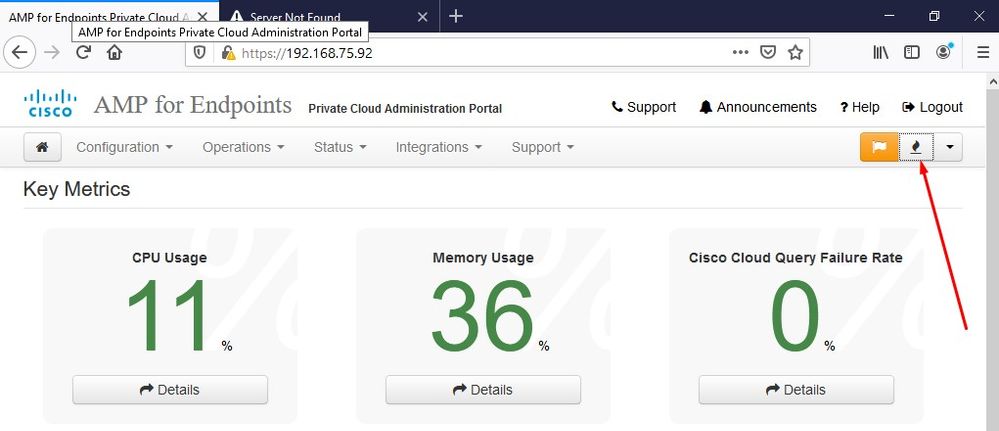The width and height of the screenshot is (999, 431).
Task: Click the browser forward arrow
Action: pos(52,52)
